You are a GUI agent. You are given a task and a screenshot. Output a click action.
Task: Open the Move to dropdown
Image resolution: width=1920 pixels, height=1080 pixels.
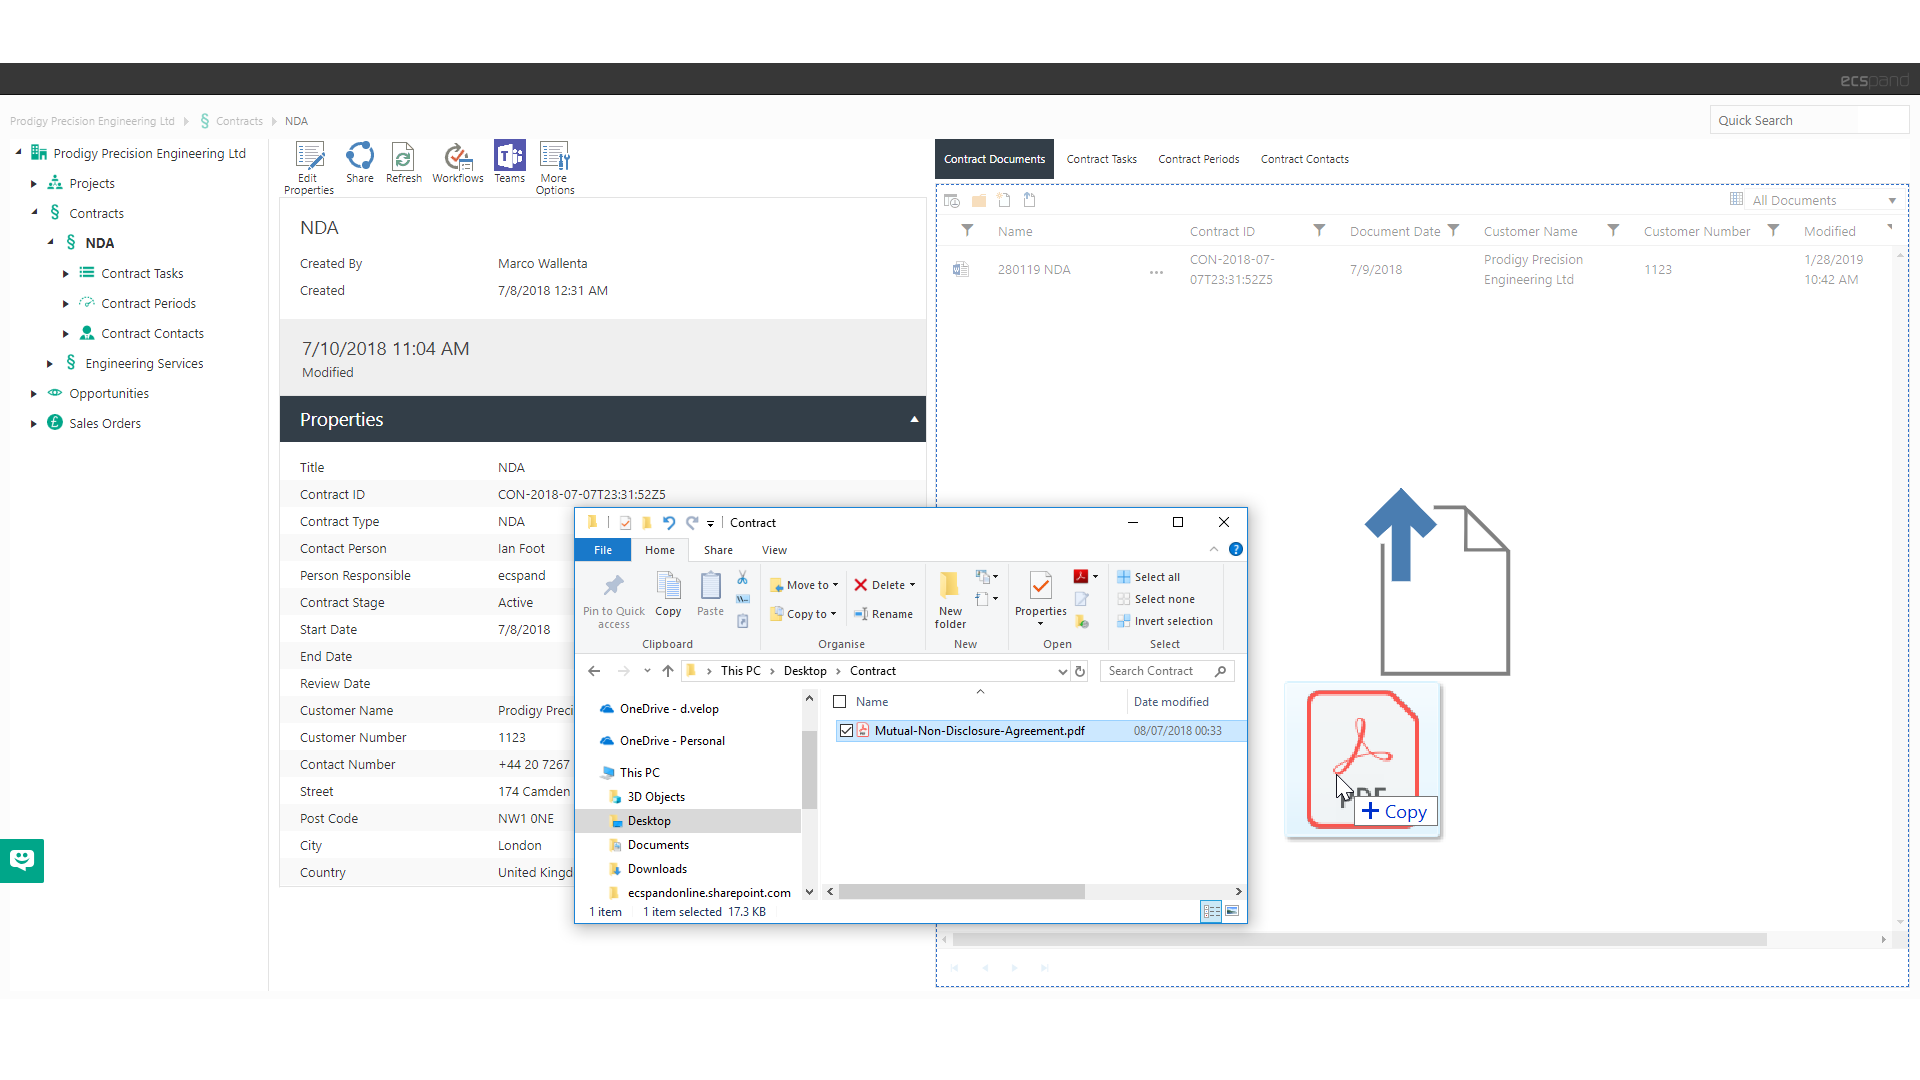[804, 585]
